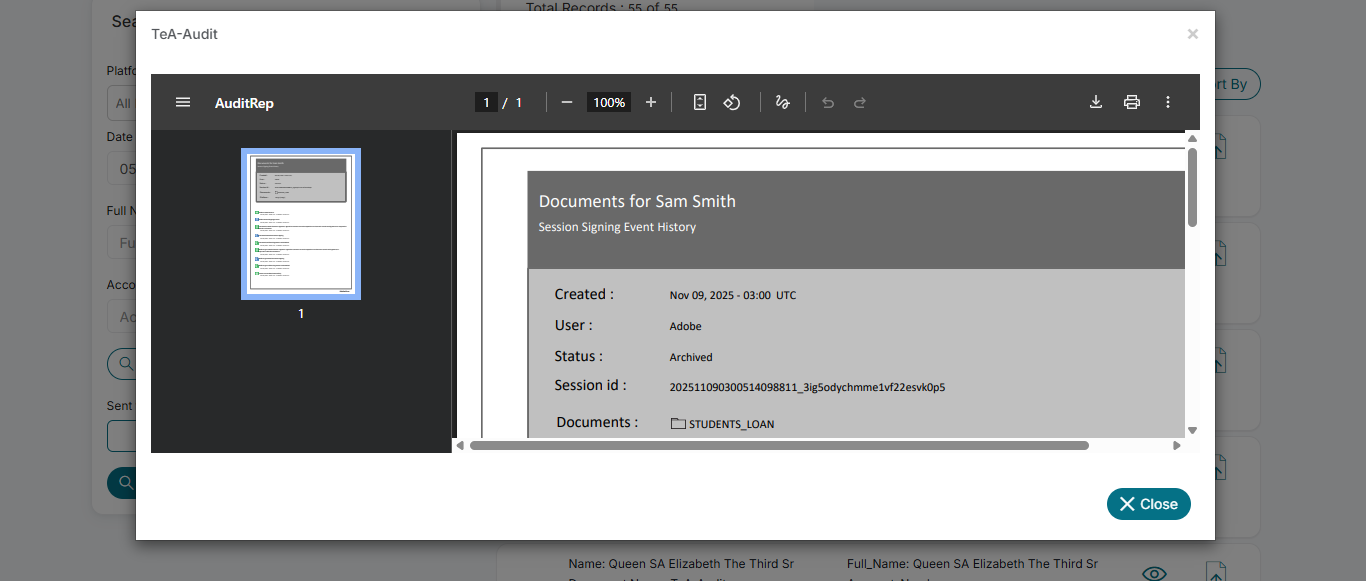Print the audit report

[1132, 102]
